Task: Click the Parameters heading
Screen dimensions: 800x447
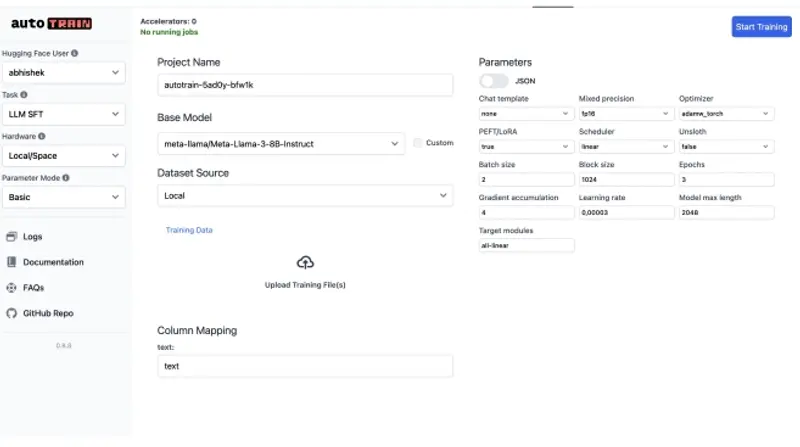Action: pyautogui.click(x=505, y=62)
